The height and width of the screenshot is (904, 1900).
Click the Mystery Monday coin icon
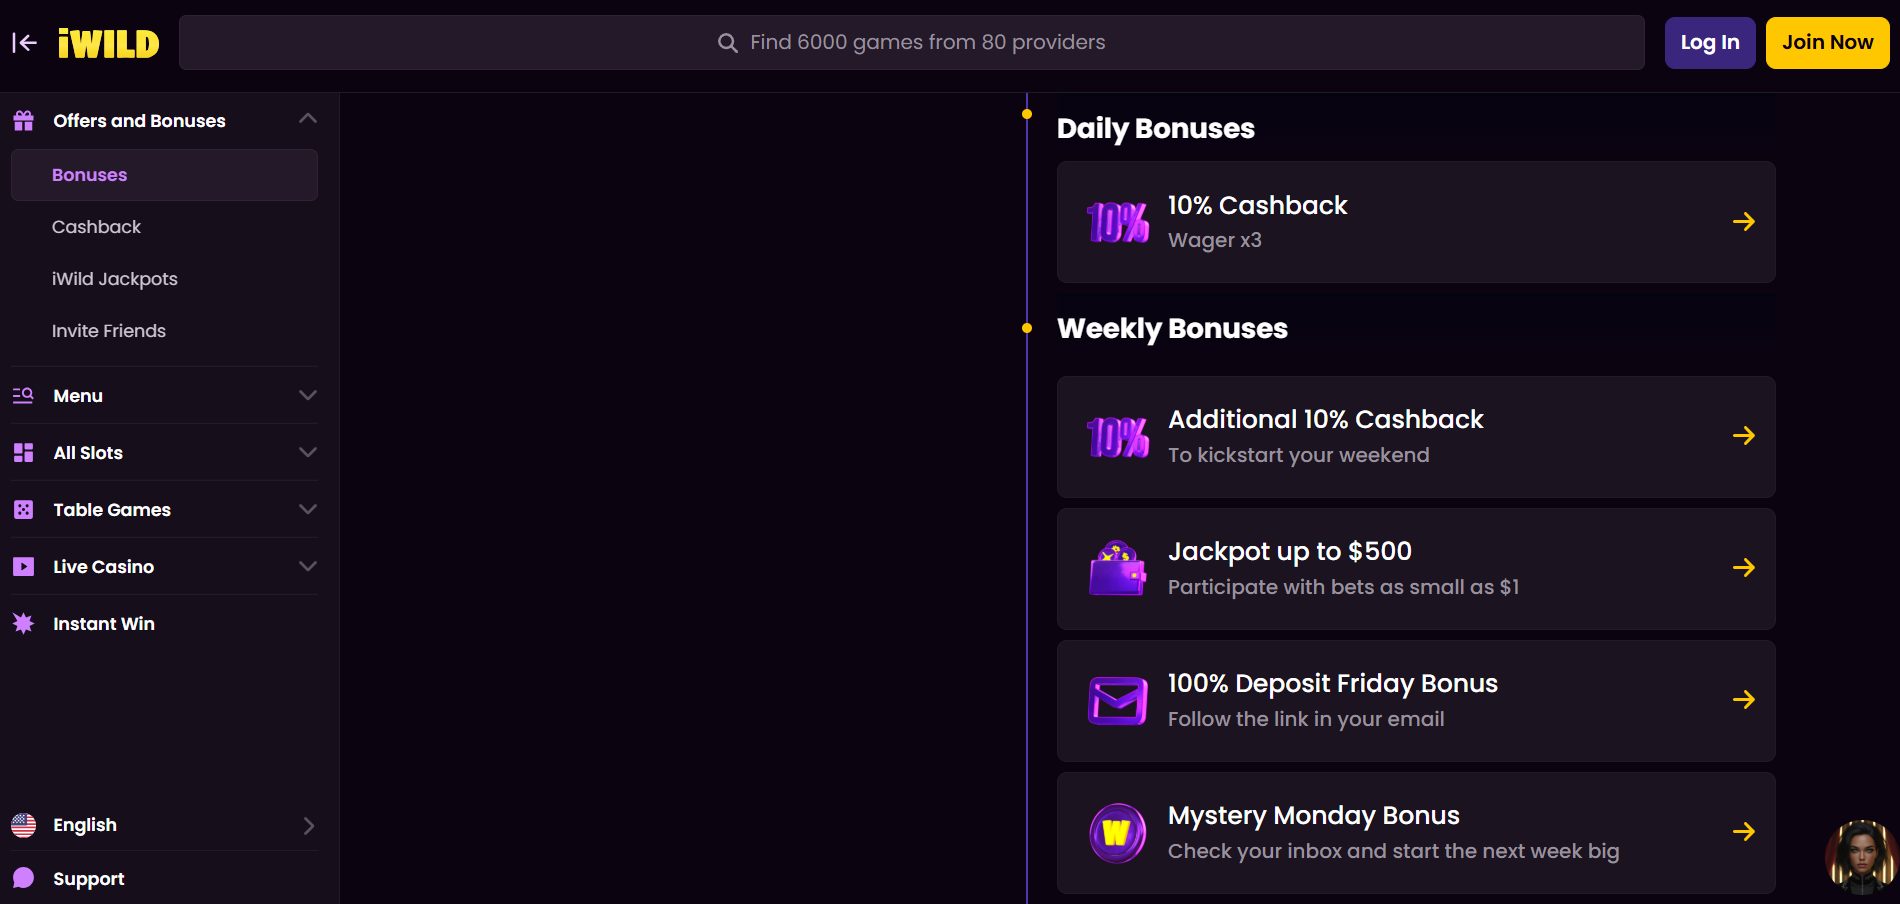click(1117, 833)
